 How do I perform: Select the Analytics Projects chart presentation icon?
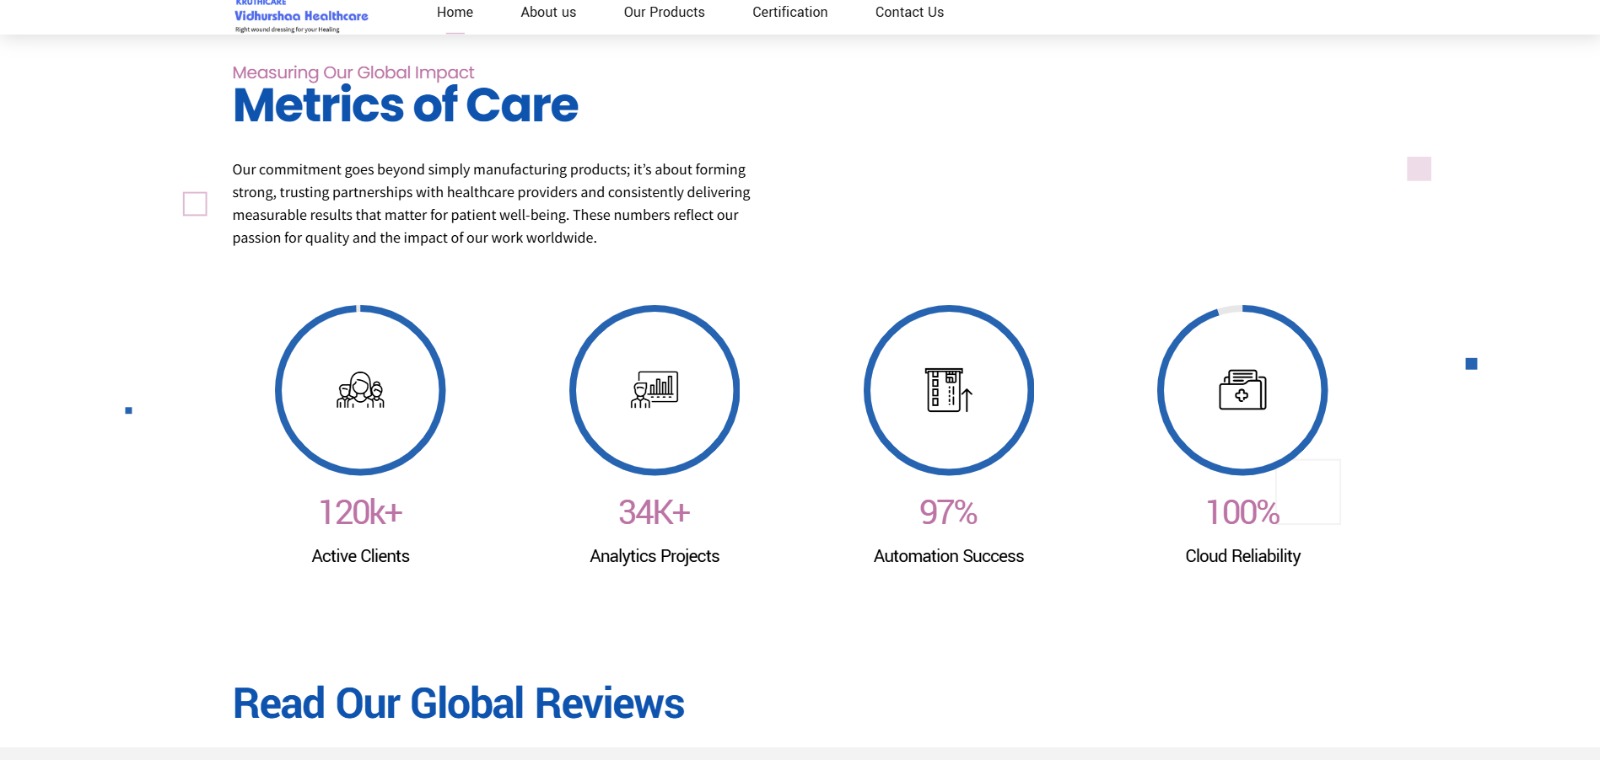pos(655,390)
